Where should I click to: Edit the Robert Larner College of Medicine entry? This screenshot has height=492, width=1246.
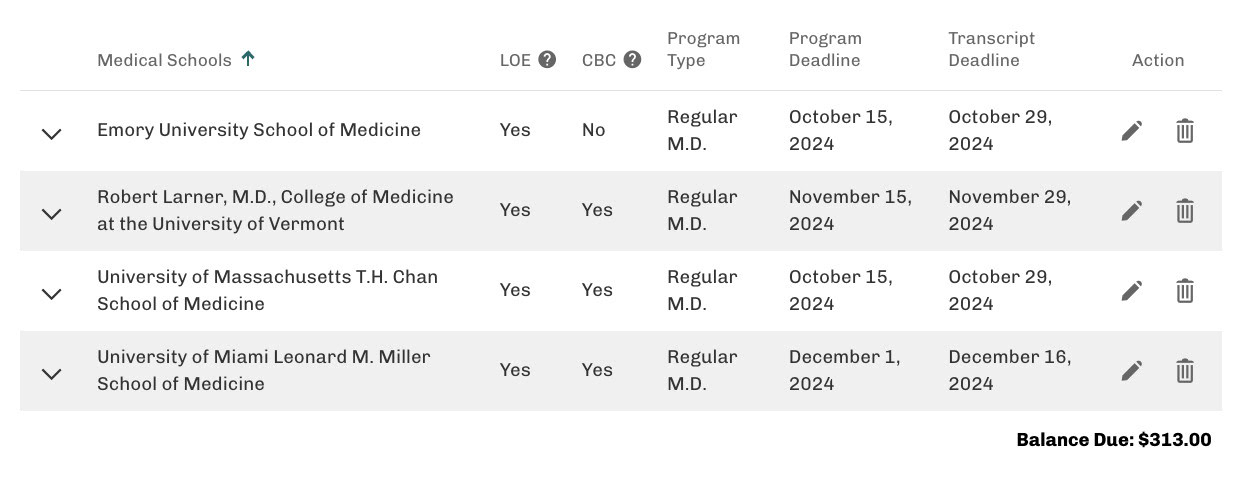coord(1131,211)
